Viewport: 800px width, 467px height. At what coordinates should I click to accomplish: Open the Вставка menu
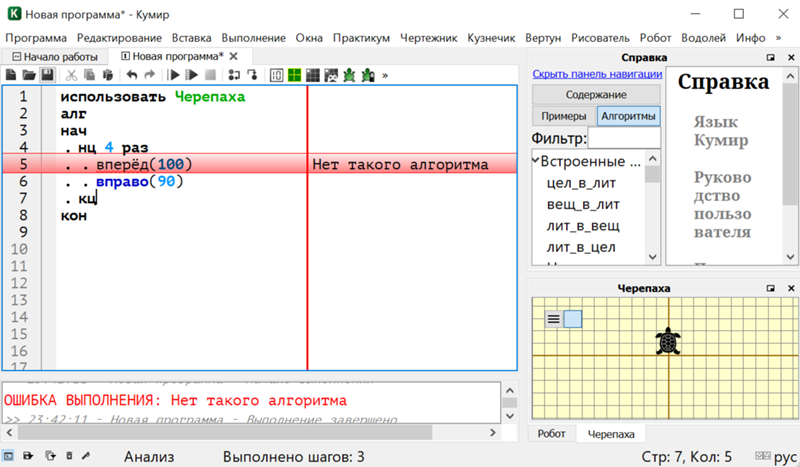coord(191,38)
